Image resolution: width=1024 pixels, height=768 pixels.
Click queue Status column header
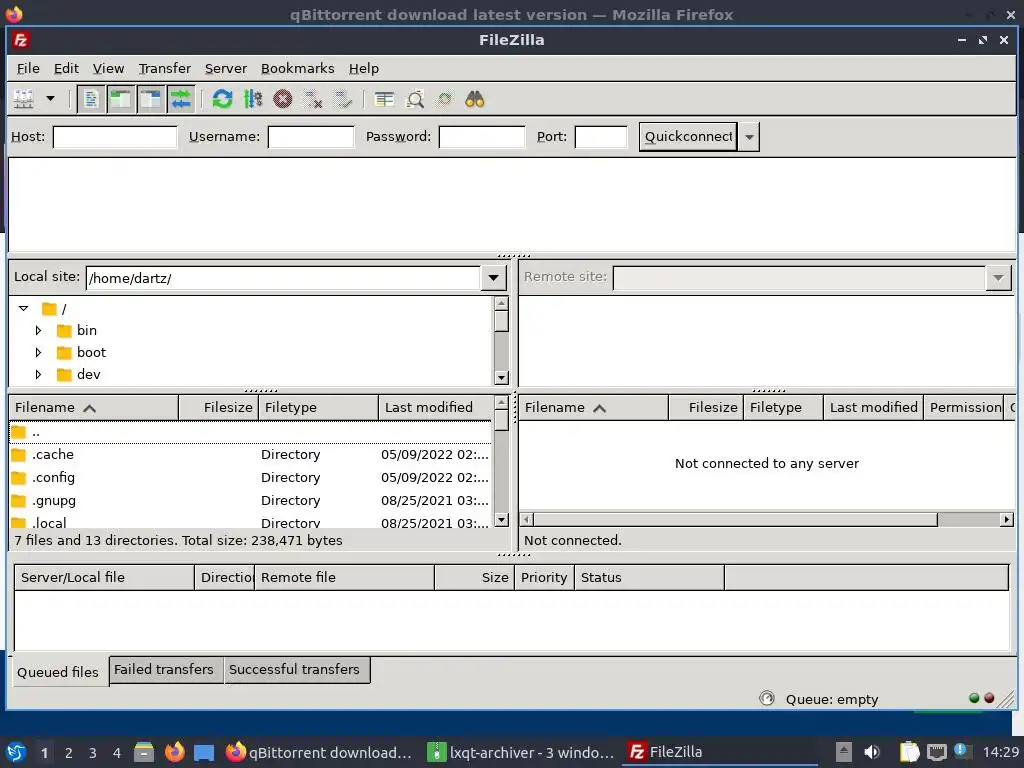click(x=649, y=577)
